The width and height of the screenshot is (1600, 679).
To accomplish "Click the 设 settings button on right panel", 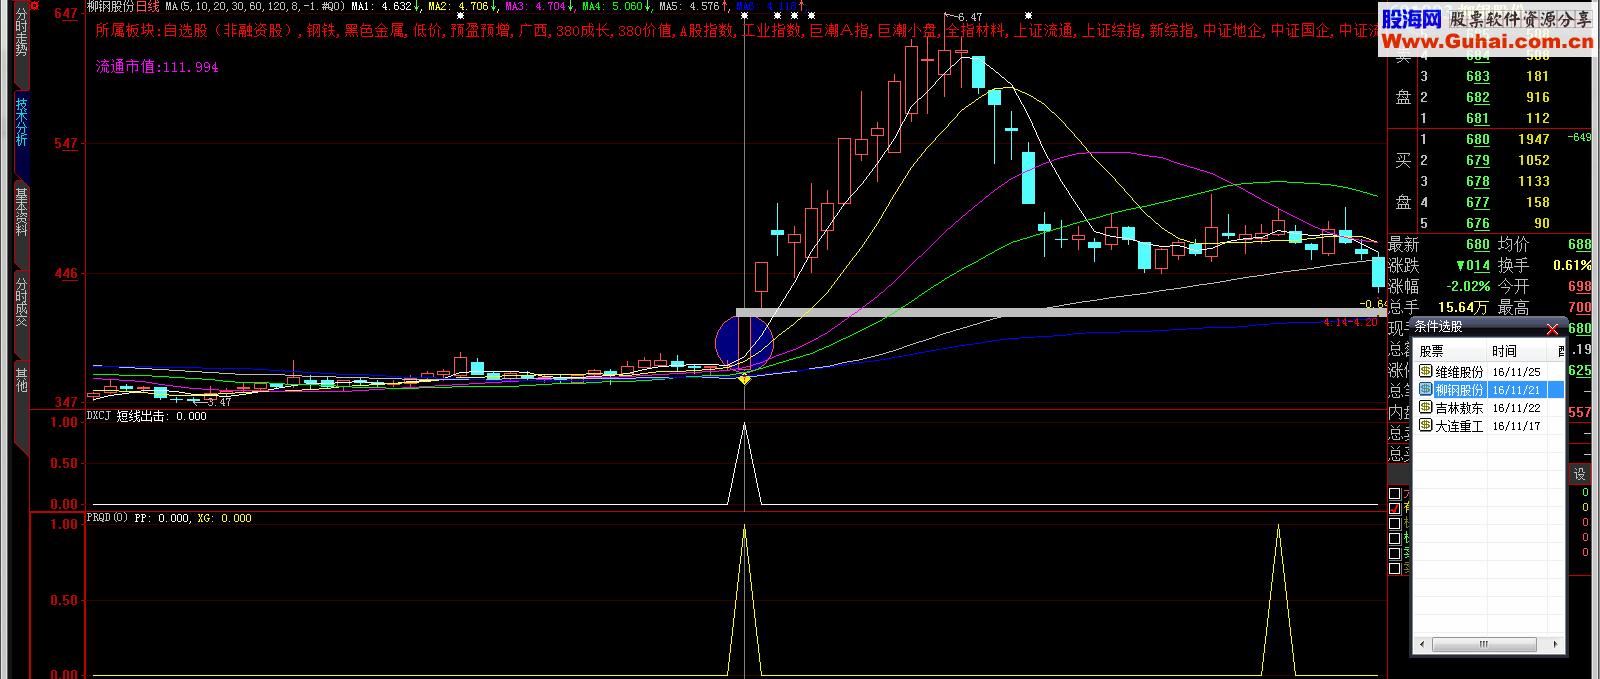I will click(x=1579, y=474).
